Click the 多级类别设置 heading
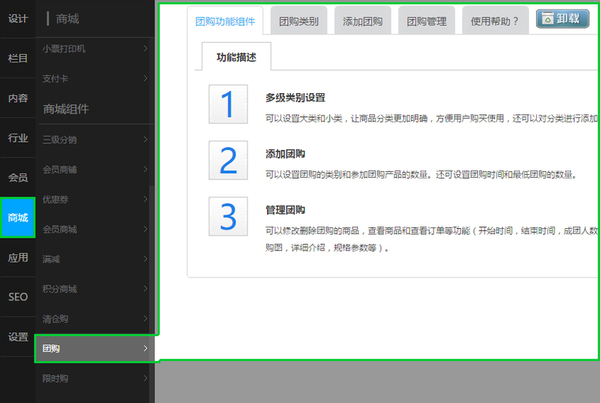600x403 pixels. [x=295, y=98]
